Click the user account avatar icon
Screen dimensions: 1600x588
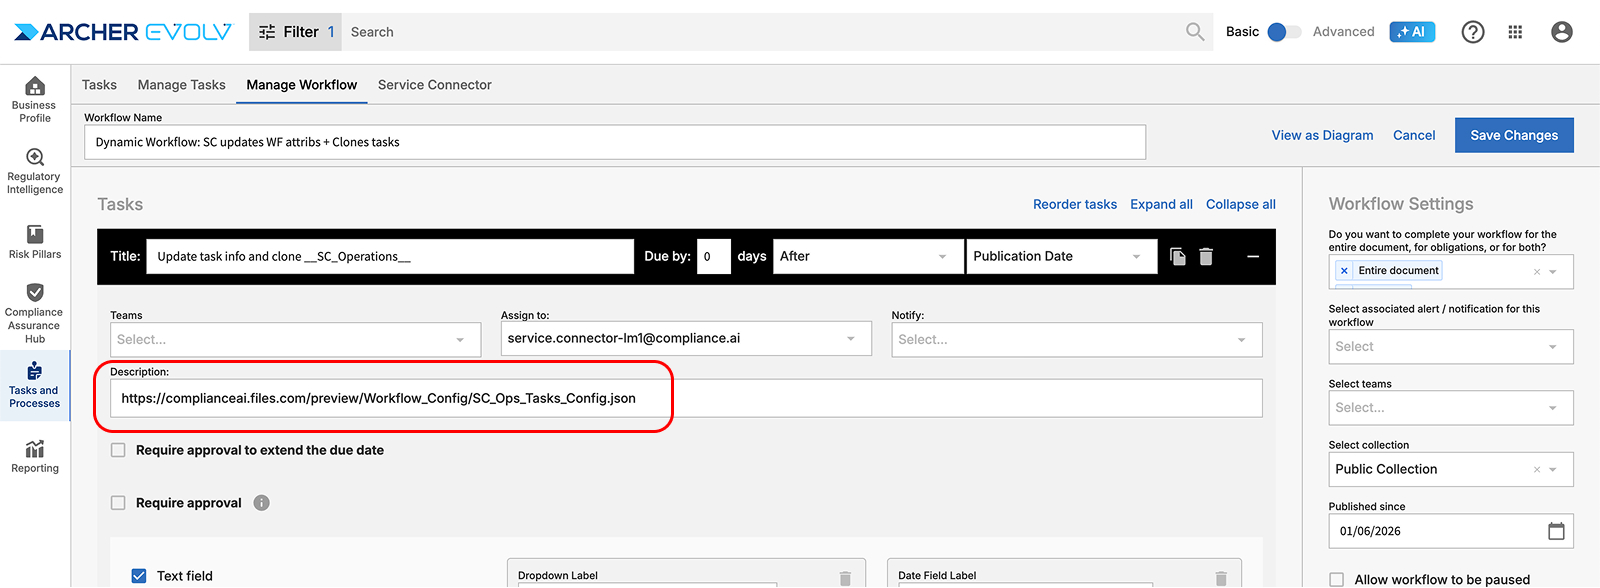1561,32
